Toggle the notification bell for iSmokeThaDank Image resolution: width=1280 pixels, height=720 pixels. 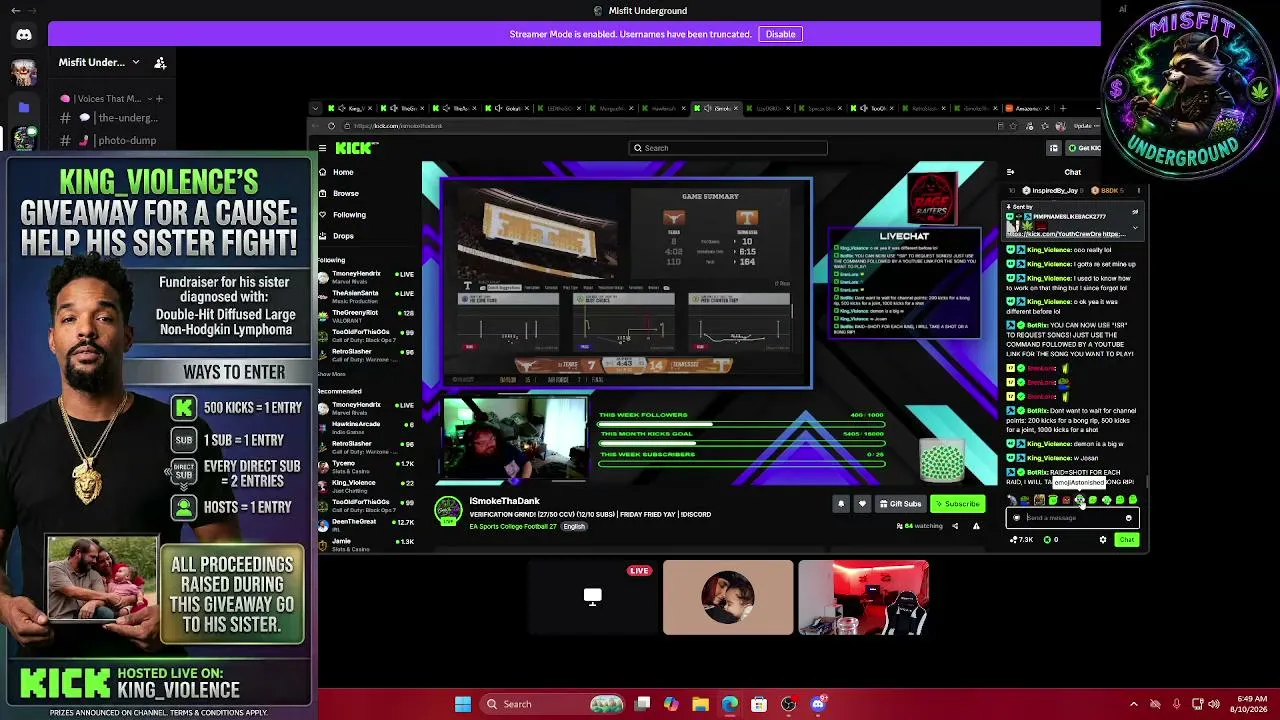pos(841,504)
